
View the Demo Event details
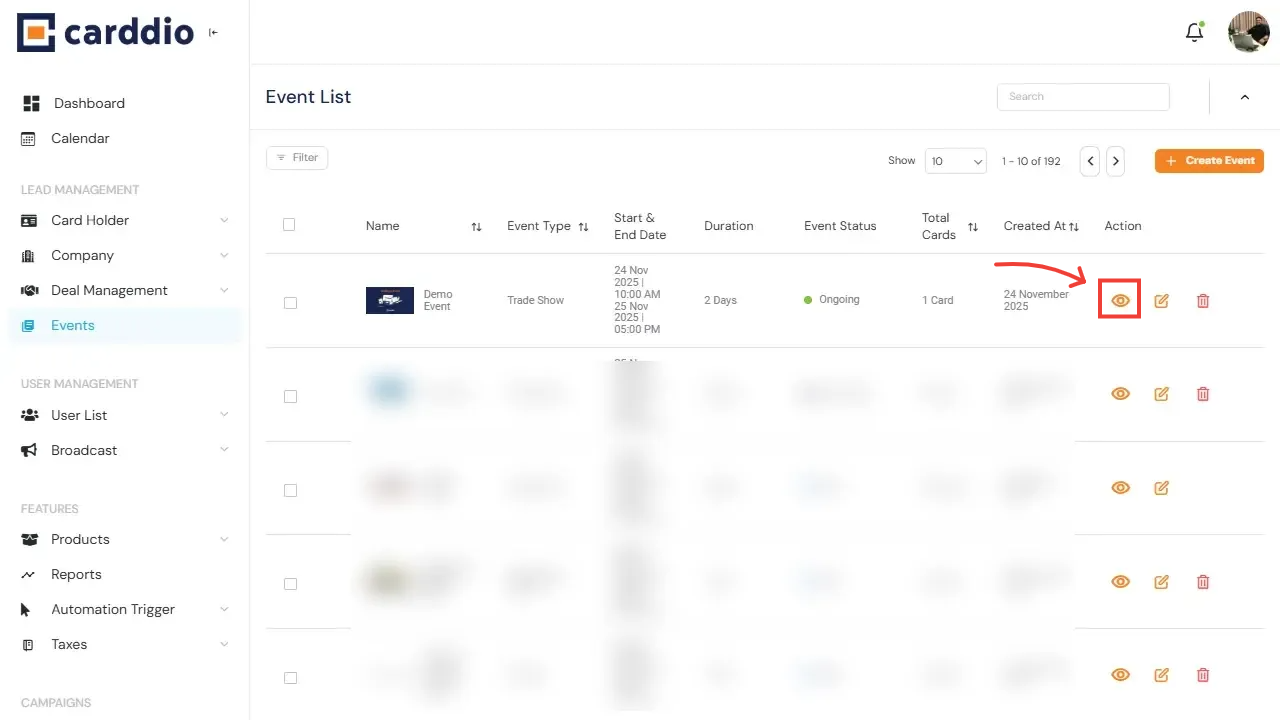click(1120, 301)
